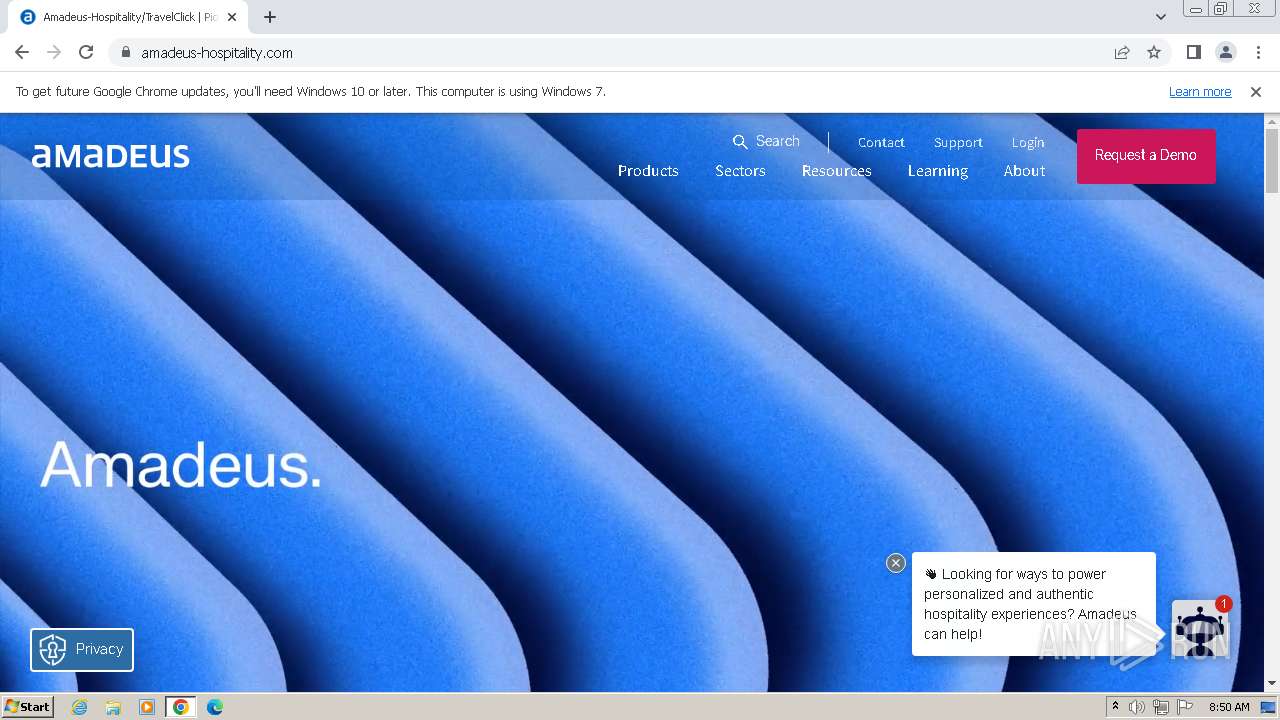The height and width of the screenshot is (720, 1280).
Task: Show hidden system tray icons
Action: (x=1115, y=707)
